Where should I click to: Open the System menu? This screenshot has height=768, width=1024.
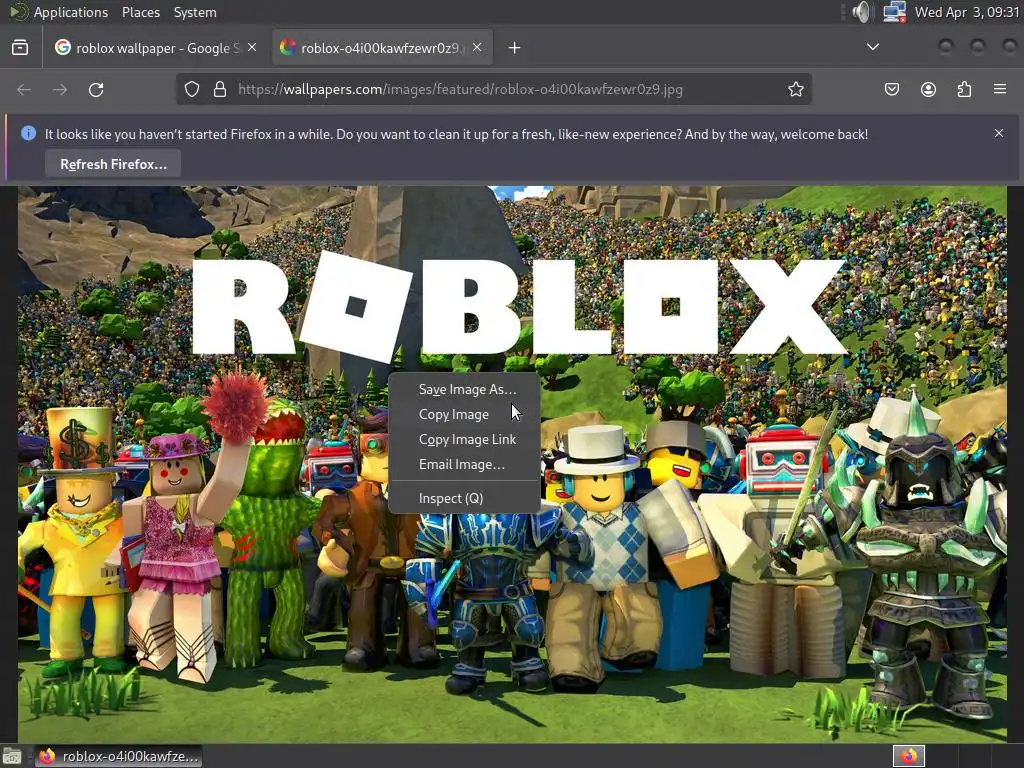click(195, 12)
